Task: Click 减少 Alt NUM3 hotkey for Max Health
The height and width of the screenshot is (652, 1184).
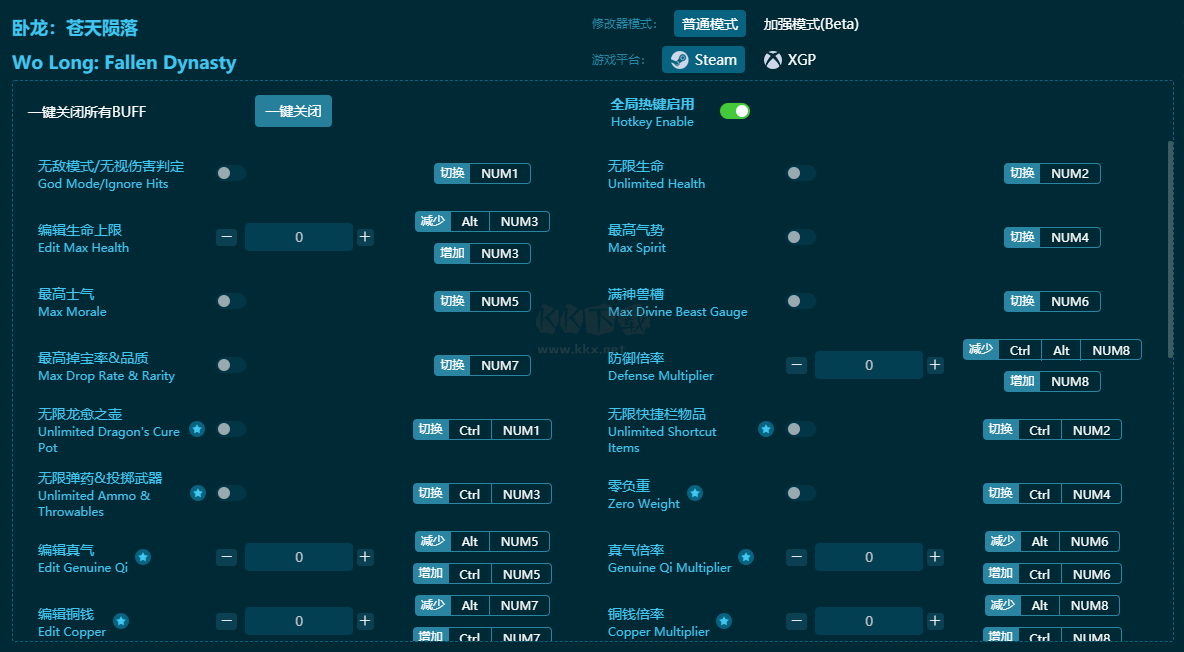Action: tap(482, 221)
